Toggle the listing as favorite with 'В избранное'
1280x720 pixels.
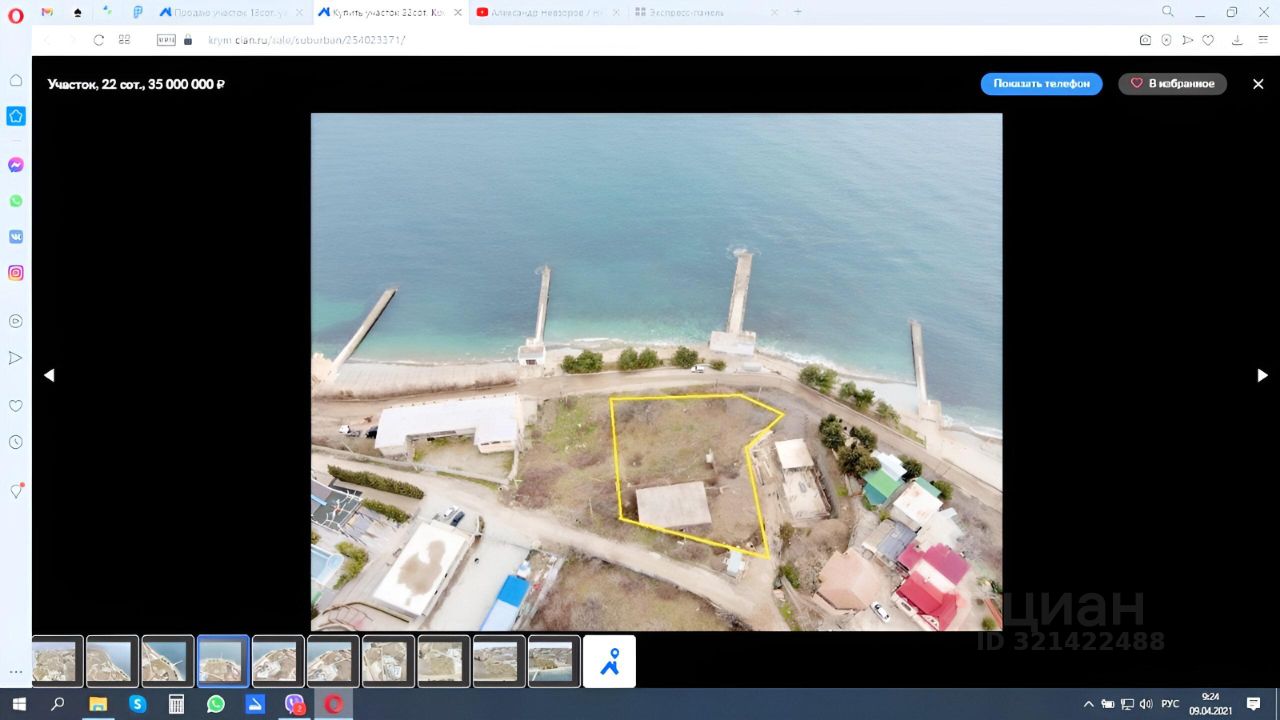click(1172, 84)
